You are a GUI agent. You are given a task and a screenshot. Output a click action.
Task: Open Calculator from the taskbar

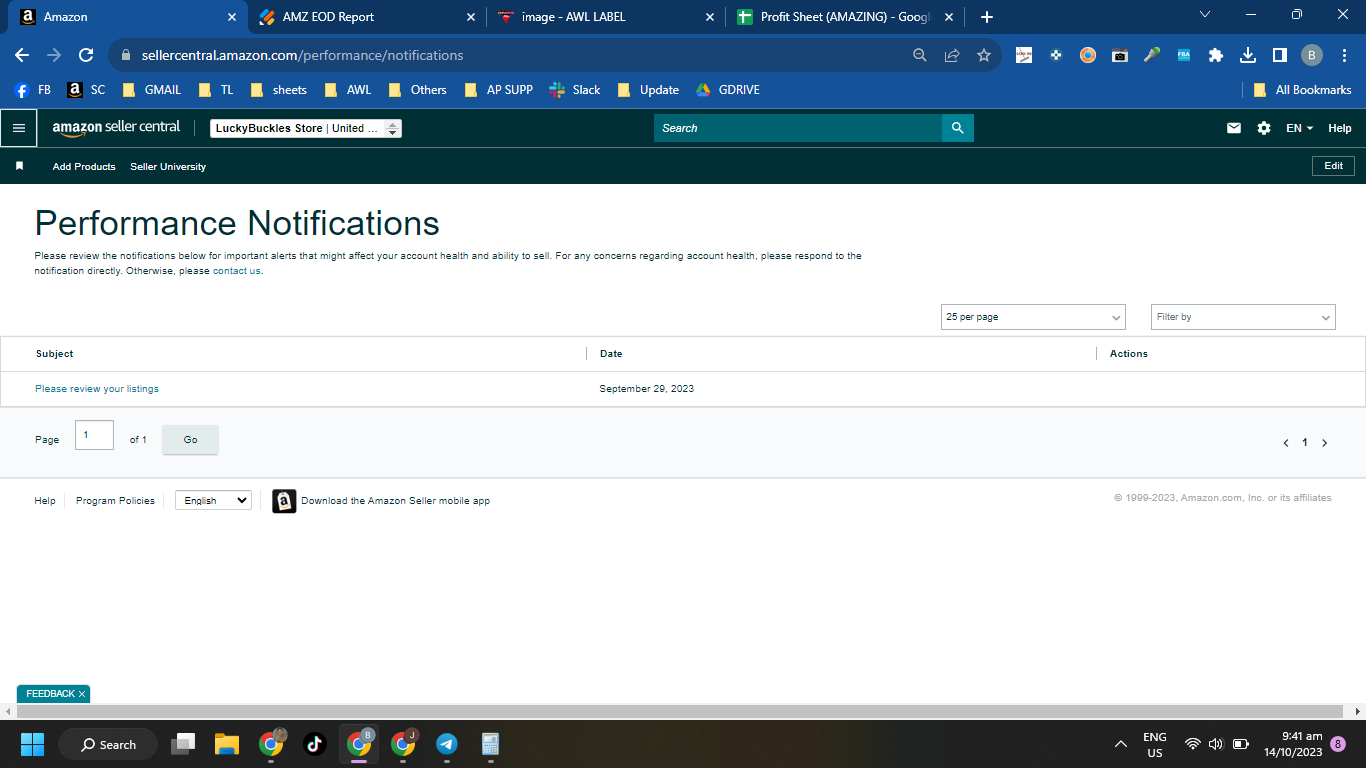click(490, 744)
